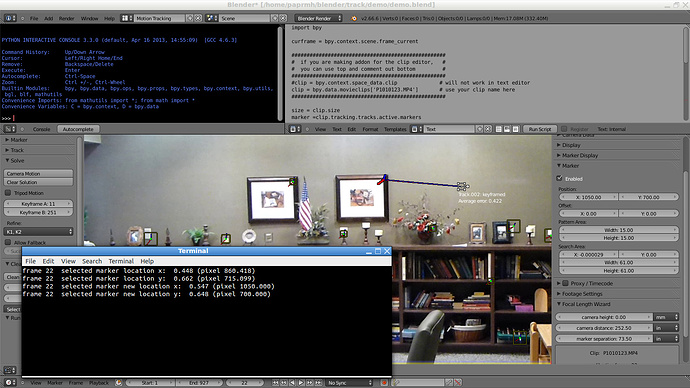The height and width of the screenshot is (388, 690).
Task: Click the Console menu button
Action: (41, 129)
